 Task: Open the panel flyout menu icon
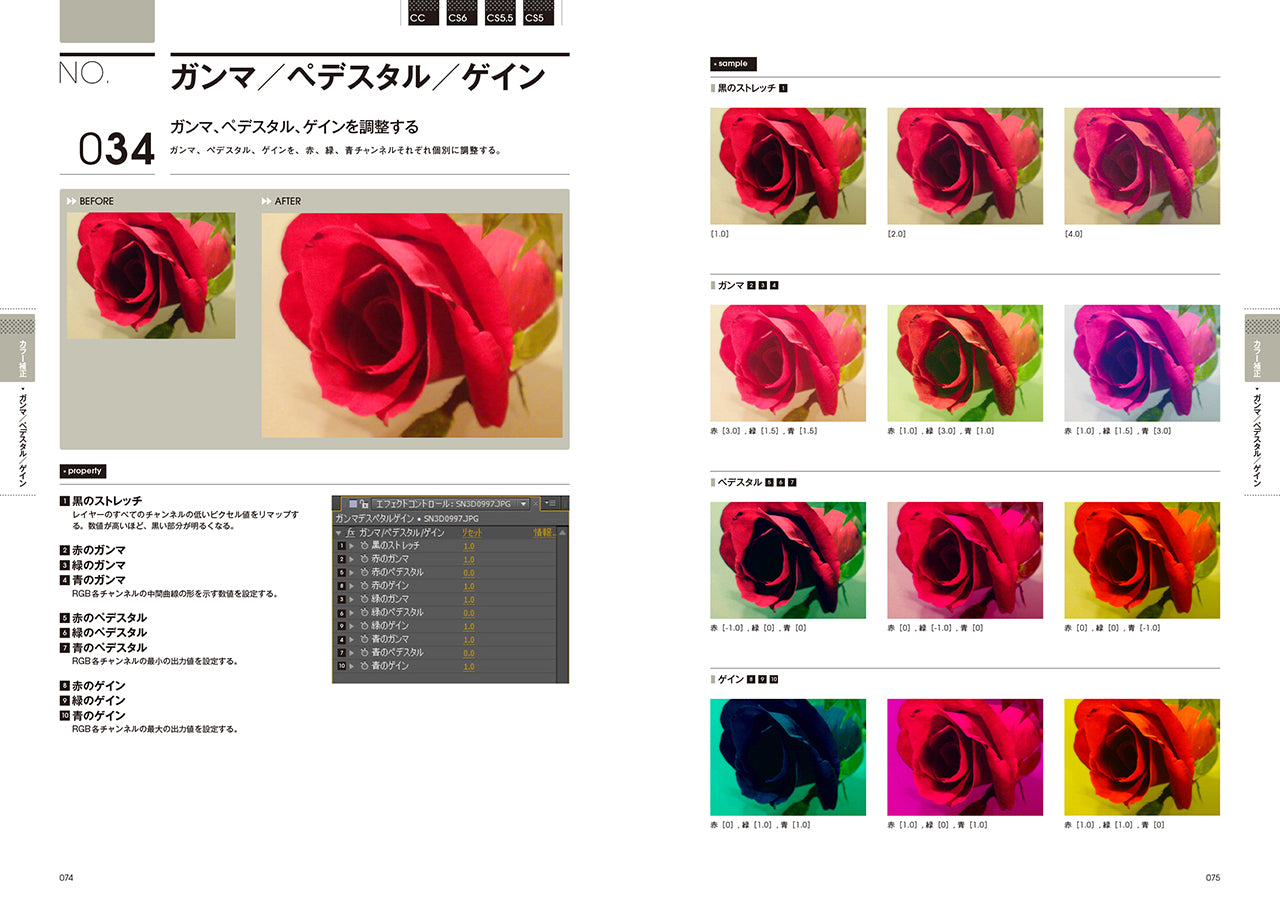(550, 503)
